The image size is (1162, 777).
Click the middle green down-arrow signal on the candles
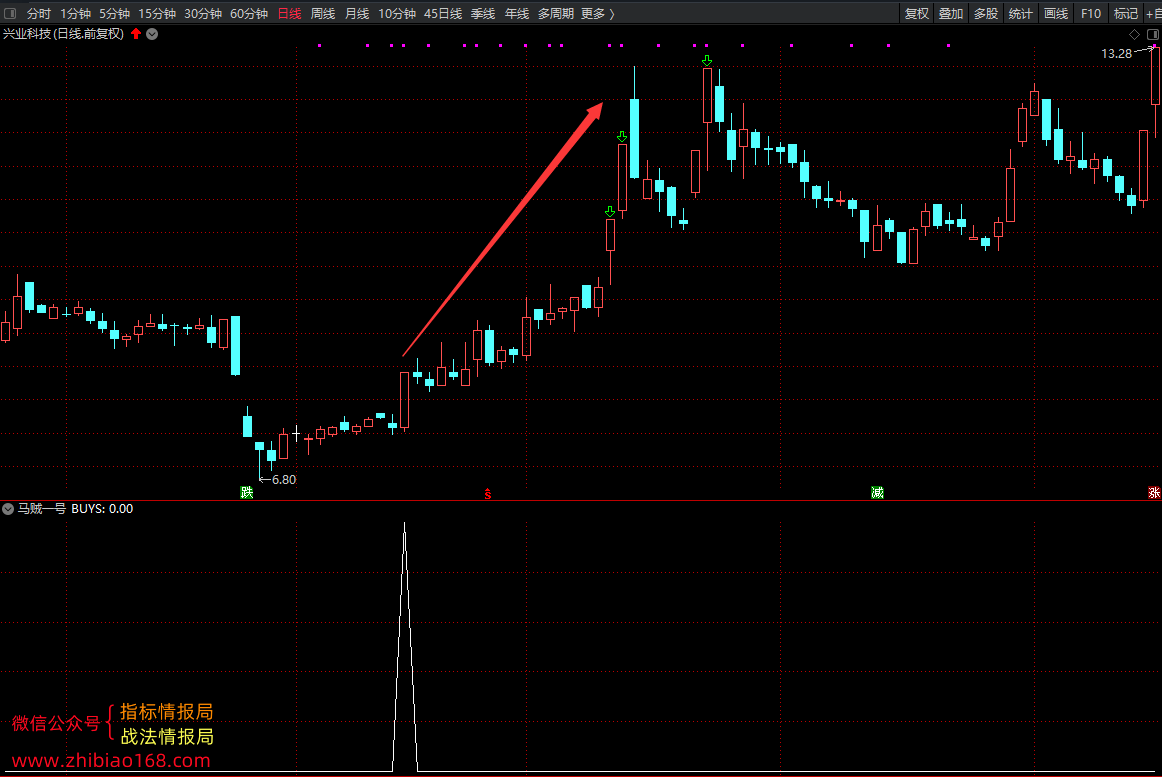click(x=622, y=136)
